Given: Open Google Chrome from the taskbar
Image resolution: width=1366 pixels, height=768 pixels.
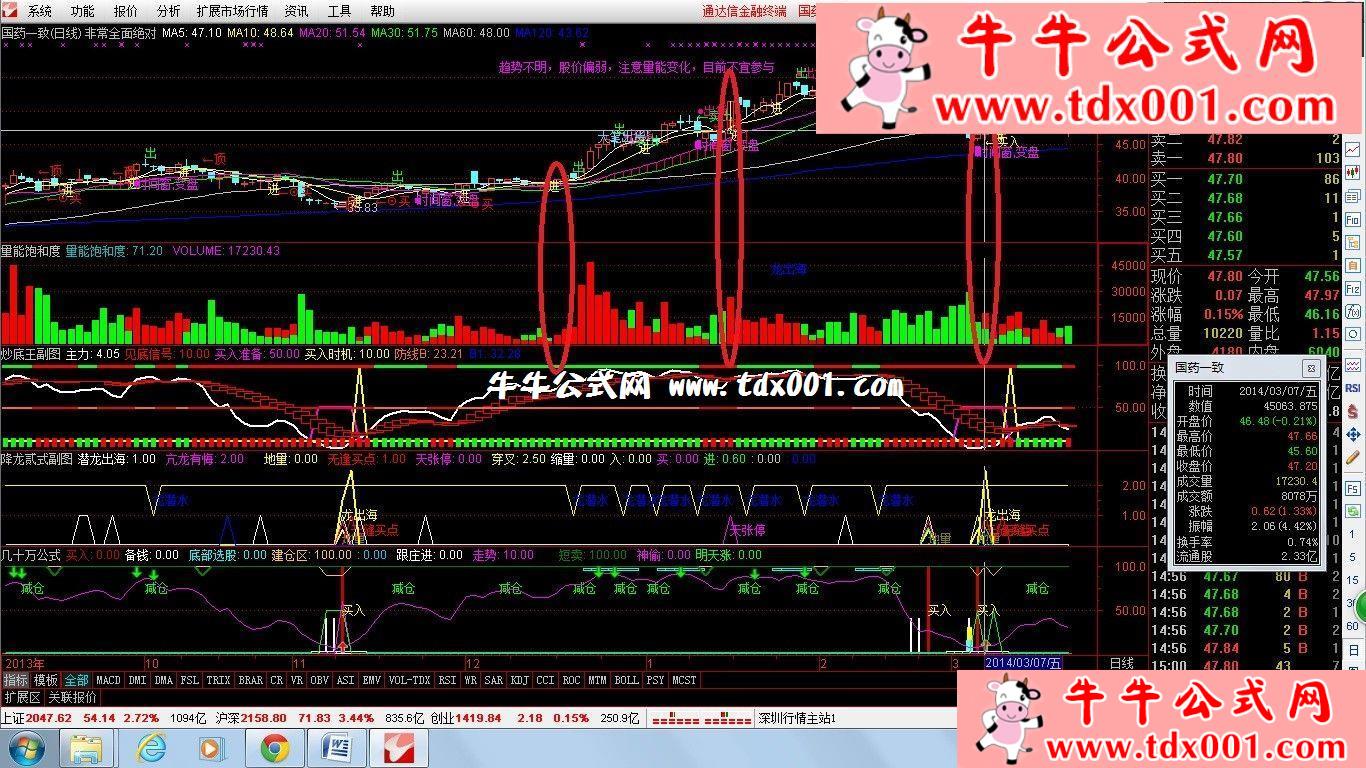Looking at the screenshot, I should point(275,748).
